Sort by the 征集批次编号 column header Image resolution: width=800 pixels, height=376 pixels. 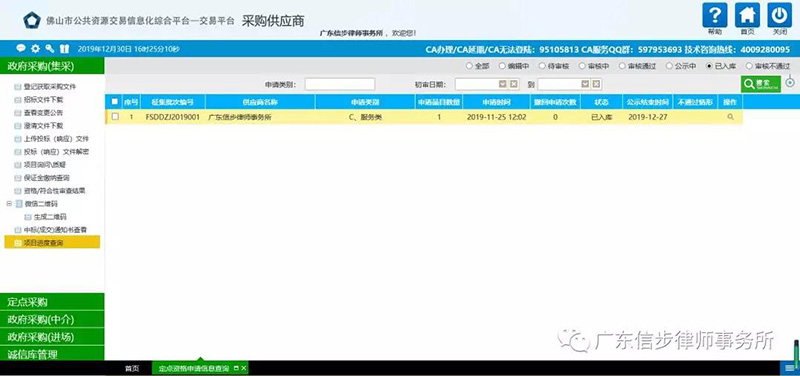coord(172,102)
